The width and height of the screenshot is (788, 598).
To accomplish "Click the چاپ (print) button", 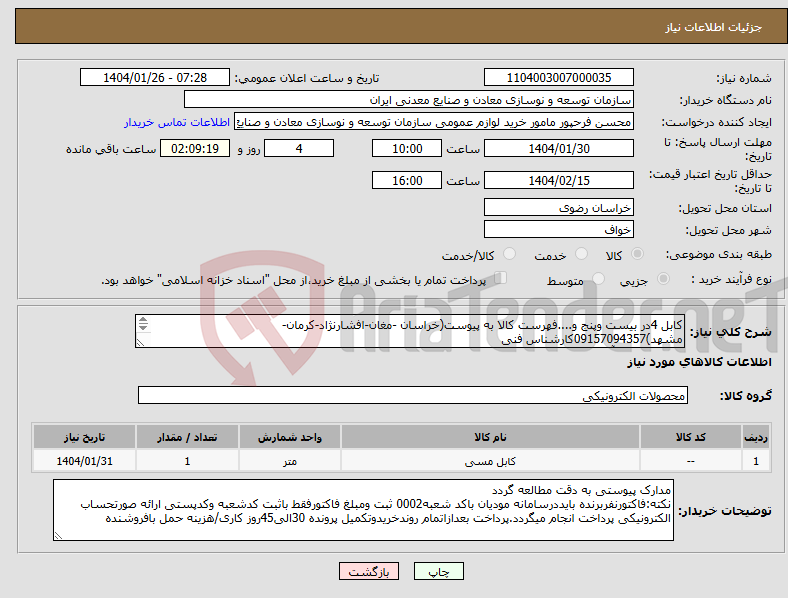I will (x=438, y=571).
